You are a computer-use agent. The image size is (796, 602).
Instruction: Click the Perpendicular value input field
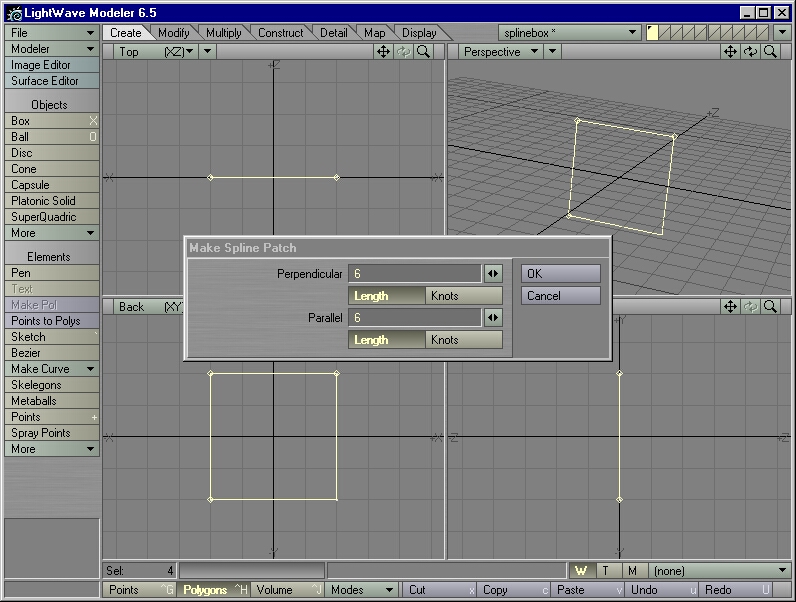(x=414, y=274)
